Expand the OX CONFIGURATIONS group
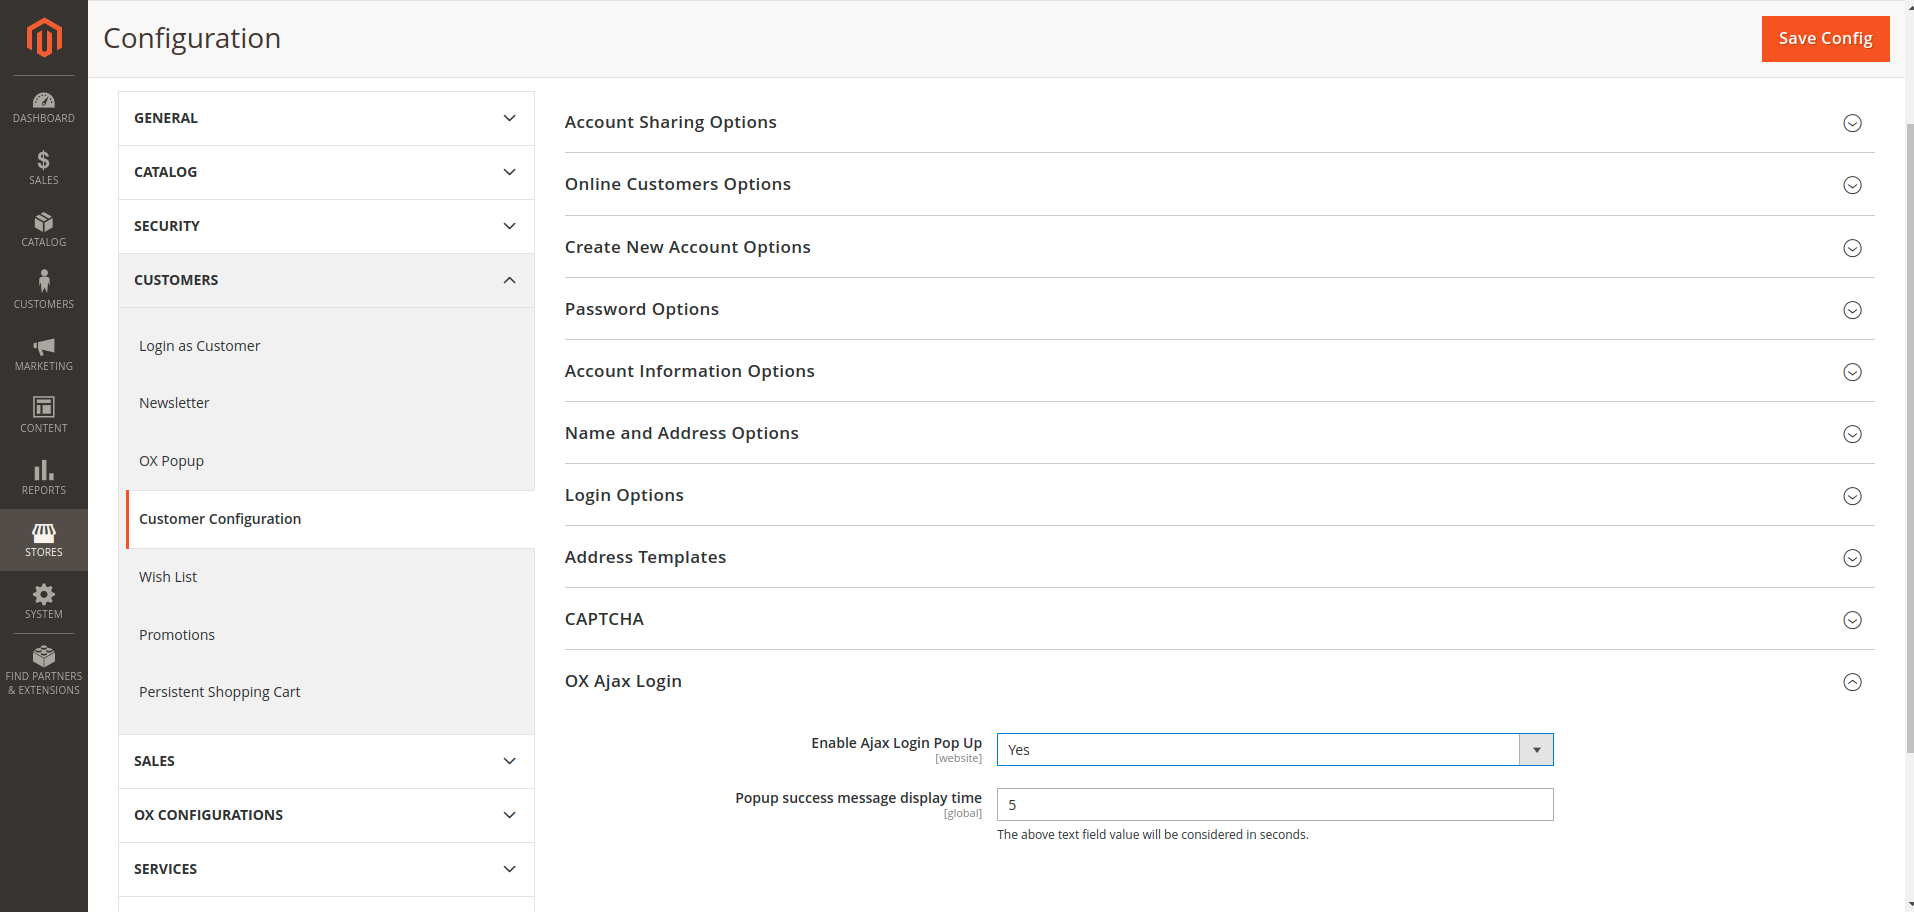The height and width of the screenshot is (912, 1914). 326,815
